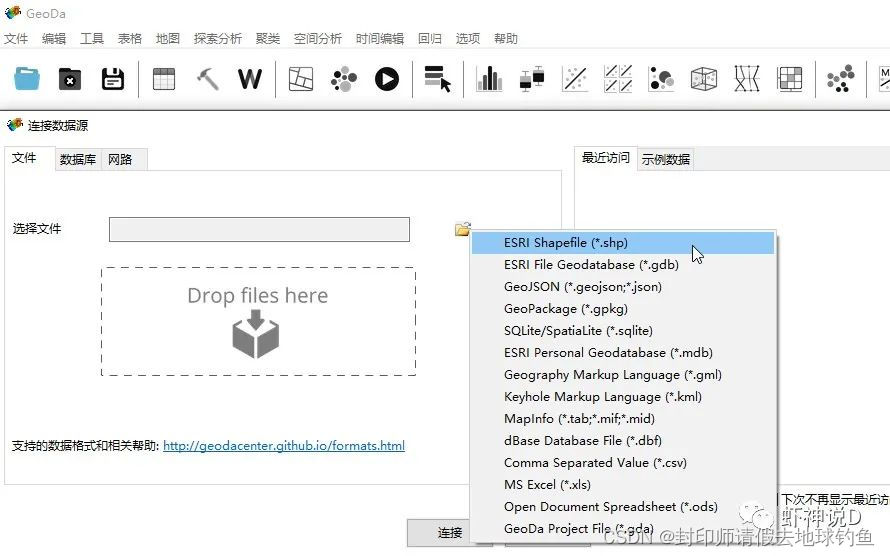This screenshot has height=556, width=890.
Task: Open the conditional plot grid icon
Action: coord(790,79)
